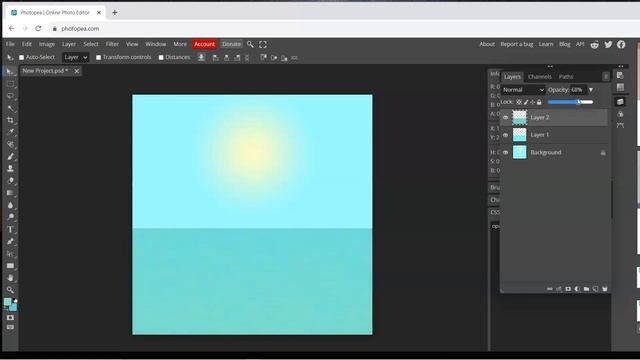Click the keyboard icon at toolbar bottom

click(x=10, y=327)
